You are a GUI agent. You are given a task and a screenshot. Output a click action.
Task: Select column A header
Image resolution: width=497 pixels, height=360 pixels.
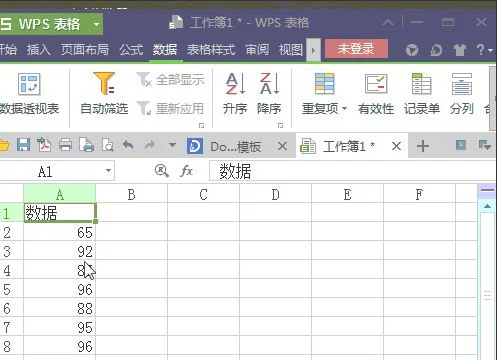(x=60, y=194)
